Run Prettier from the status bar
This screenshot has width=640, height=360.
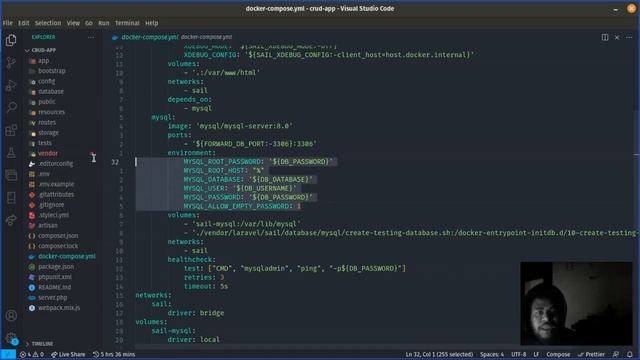591,354
